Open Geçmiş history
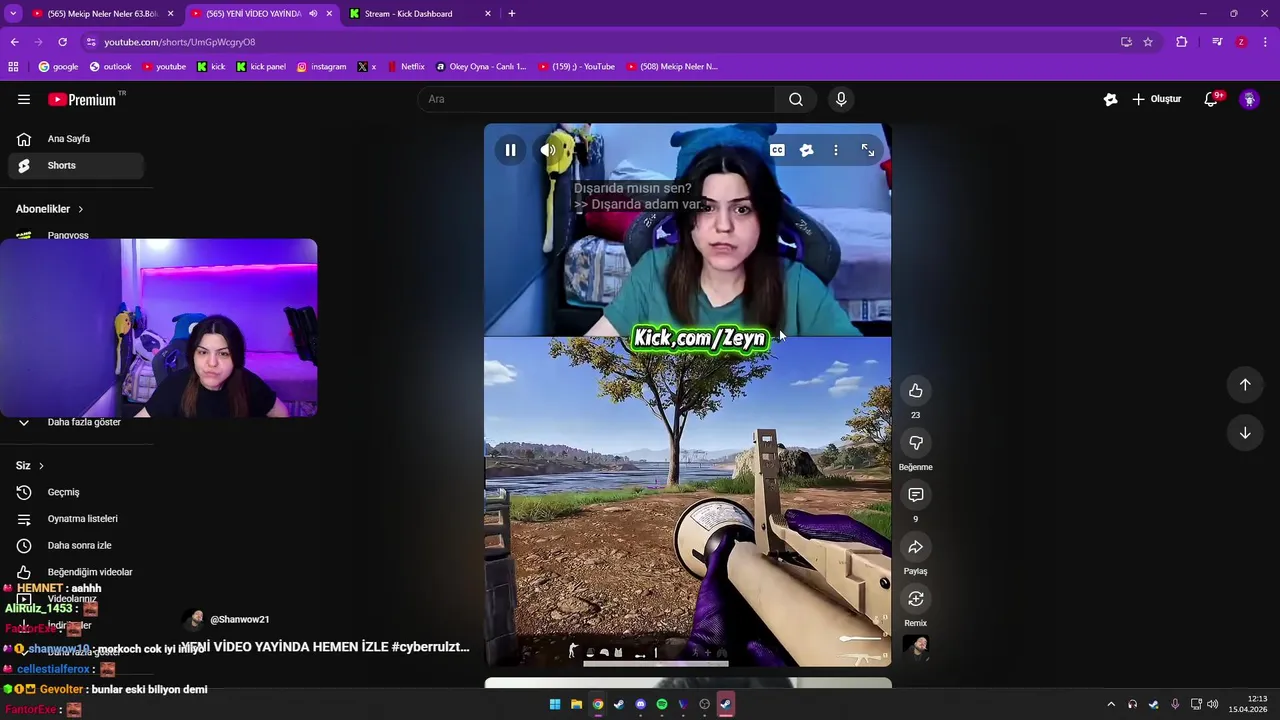This screenshot has width=1280, height=720. click(x=76, y=492)
